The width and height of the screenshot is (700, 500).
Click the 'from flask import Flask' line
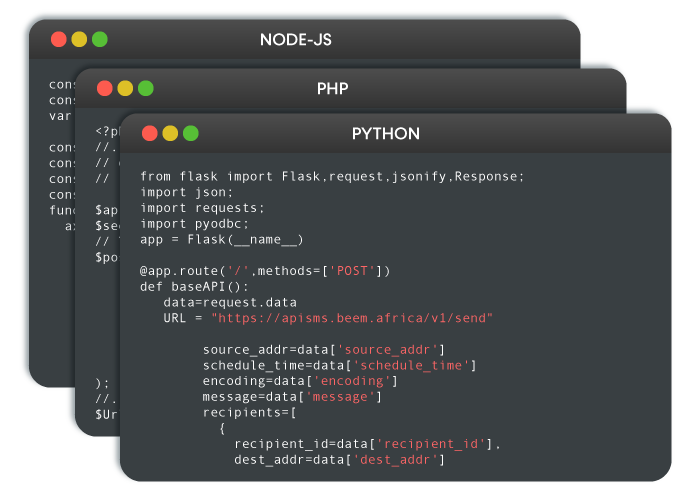coord(332,176)
